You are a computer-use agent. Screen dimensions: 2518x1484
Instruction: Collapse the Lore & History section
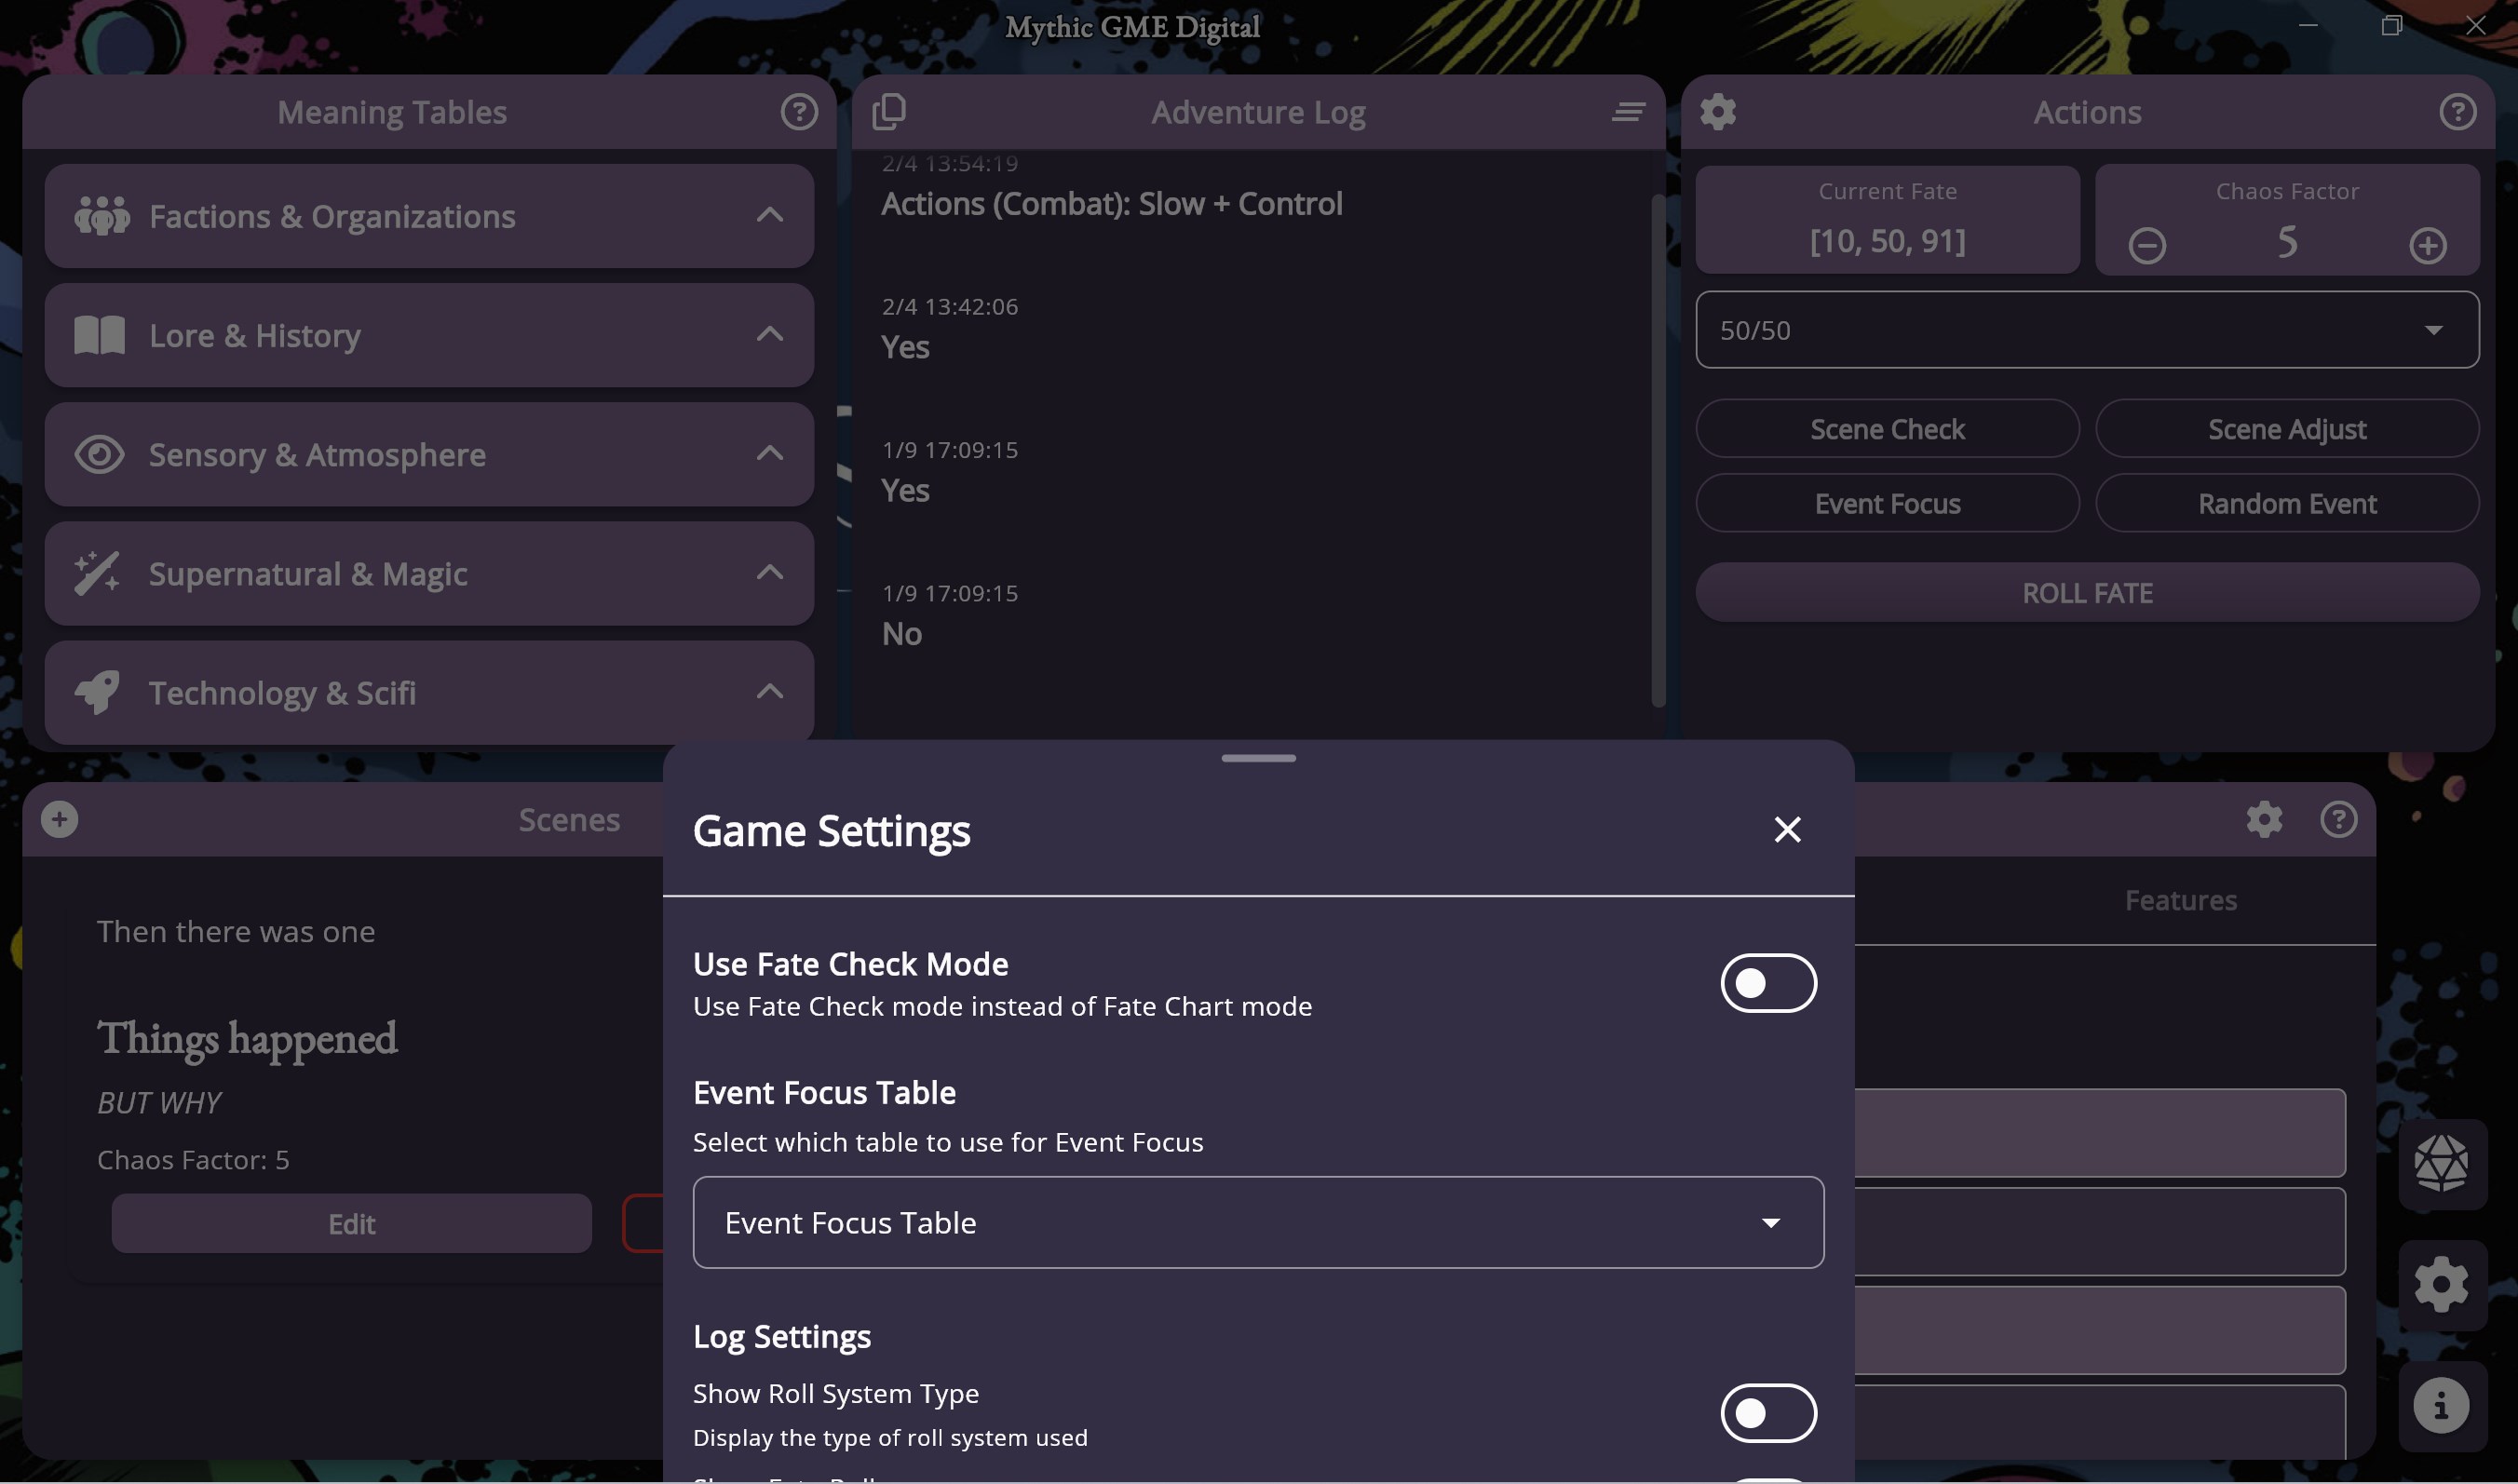click(769, 335)
